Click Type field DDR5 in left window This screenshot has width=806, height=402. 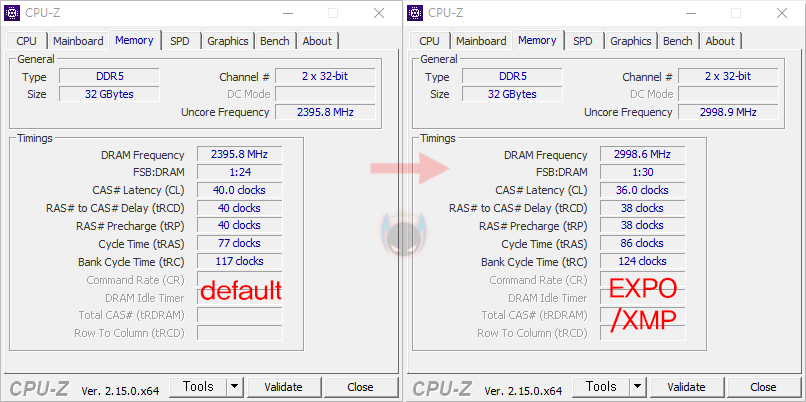pos(109,77)
